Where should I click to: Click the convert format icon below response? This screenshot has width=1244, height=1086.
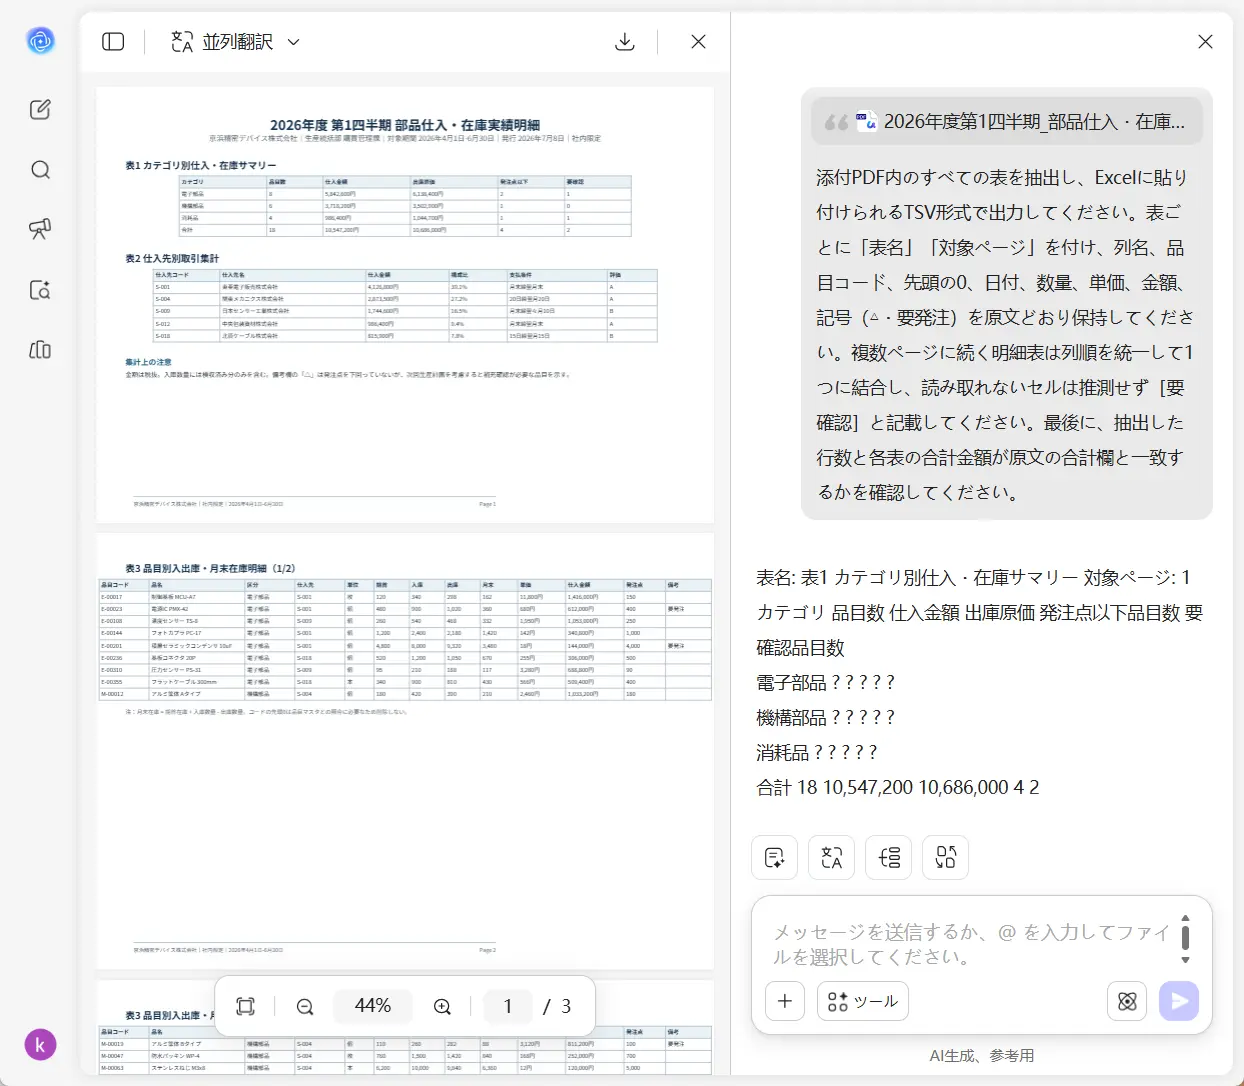(x=946, y=857)
